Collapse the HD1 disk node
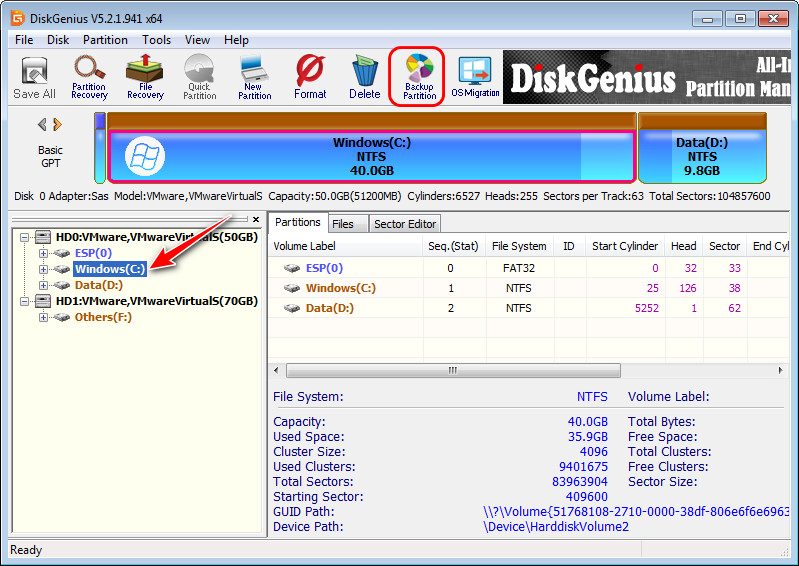Screen dimensions: 799x566 tap(24, 301)
